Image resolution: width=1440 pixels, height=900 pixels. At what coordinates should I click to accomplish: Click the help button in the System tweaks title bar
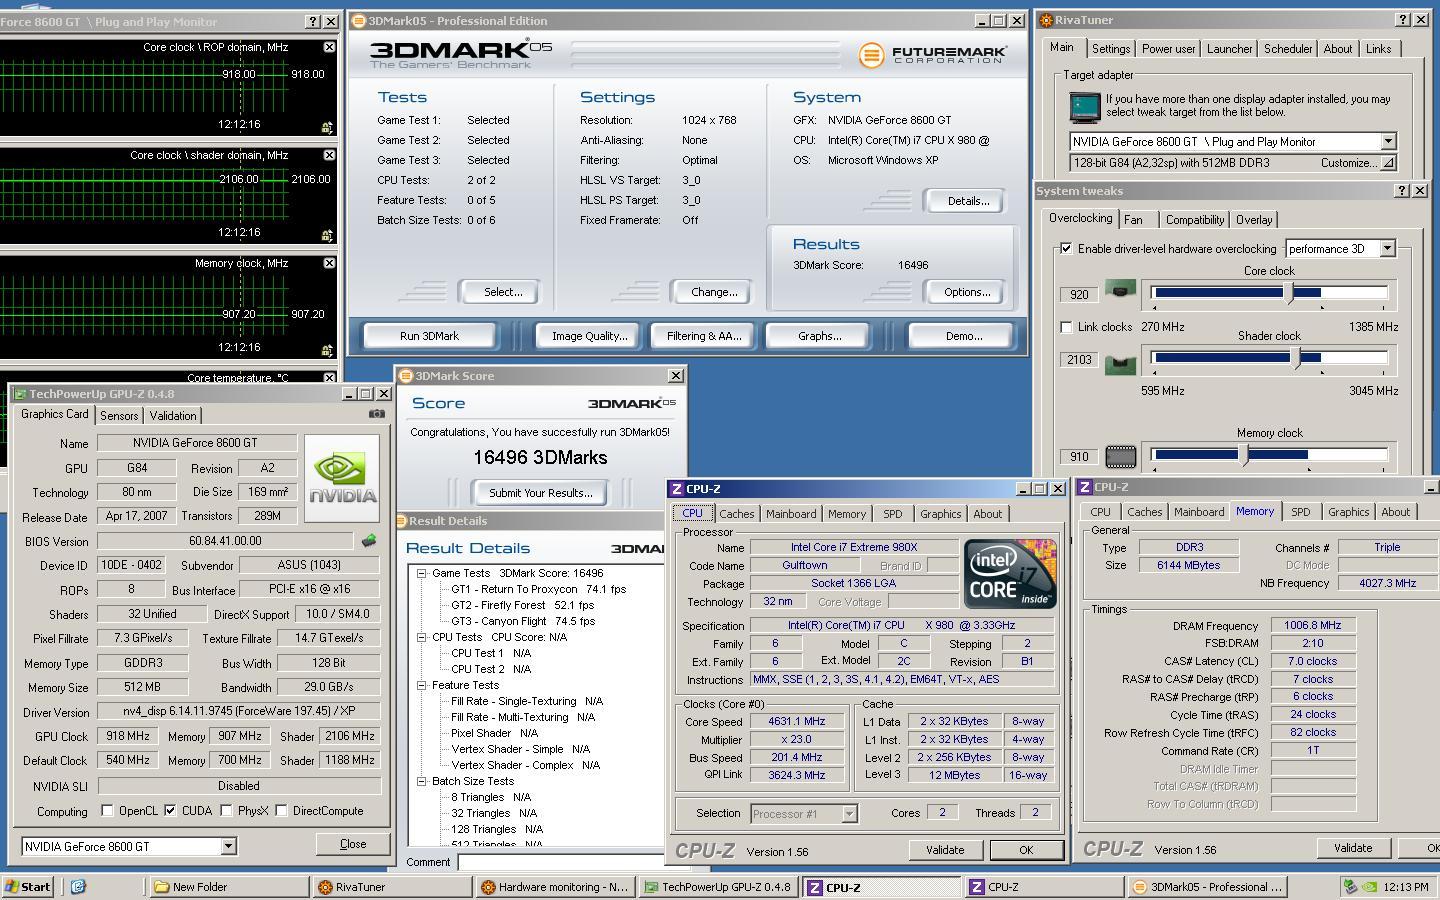(x=1402, y=190)
